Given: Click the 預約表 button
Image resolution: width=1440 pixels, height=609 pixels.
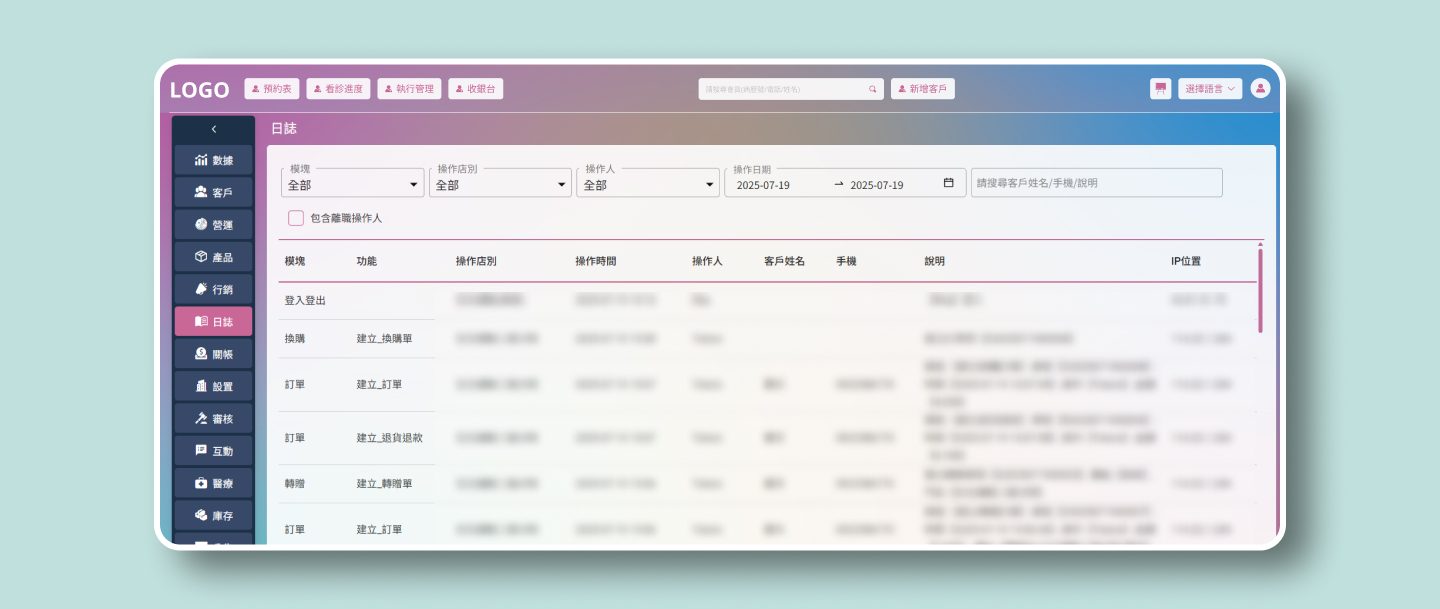Looking at the screenshot, I should tap(272, 89).
